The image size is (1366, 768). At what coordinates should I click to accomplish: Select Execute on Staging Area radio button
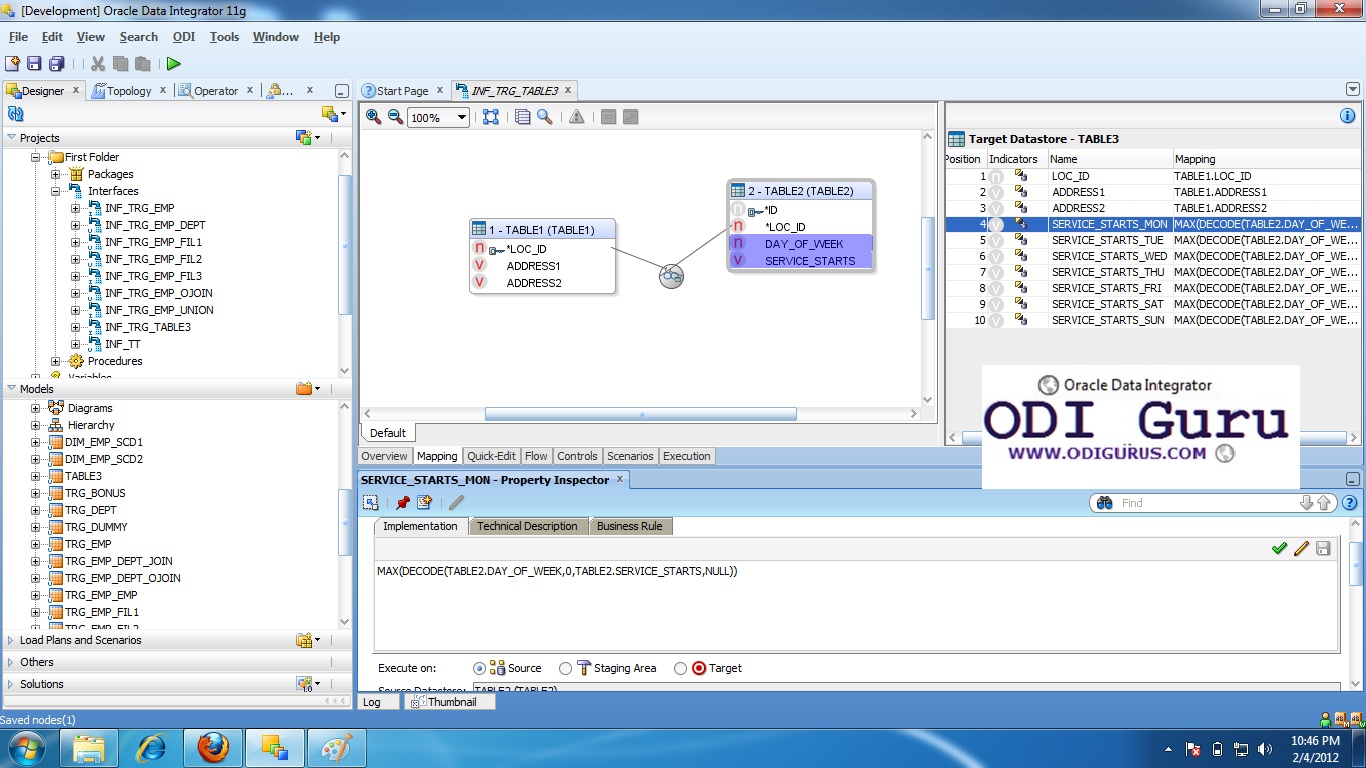pos(566,668)
